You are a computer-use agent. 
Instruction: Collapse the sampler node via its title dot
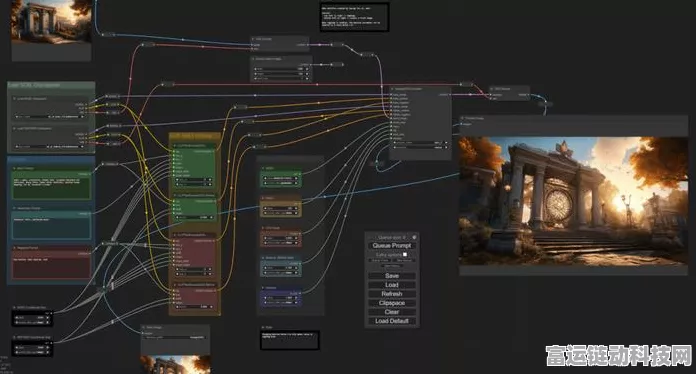pos(393,89)
